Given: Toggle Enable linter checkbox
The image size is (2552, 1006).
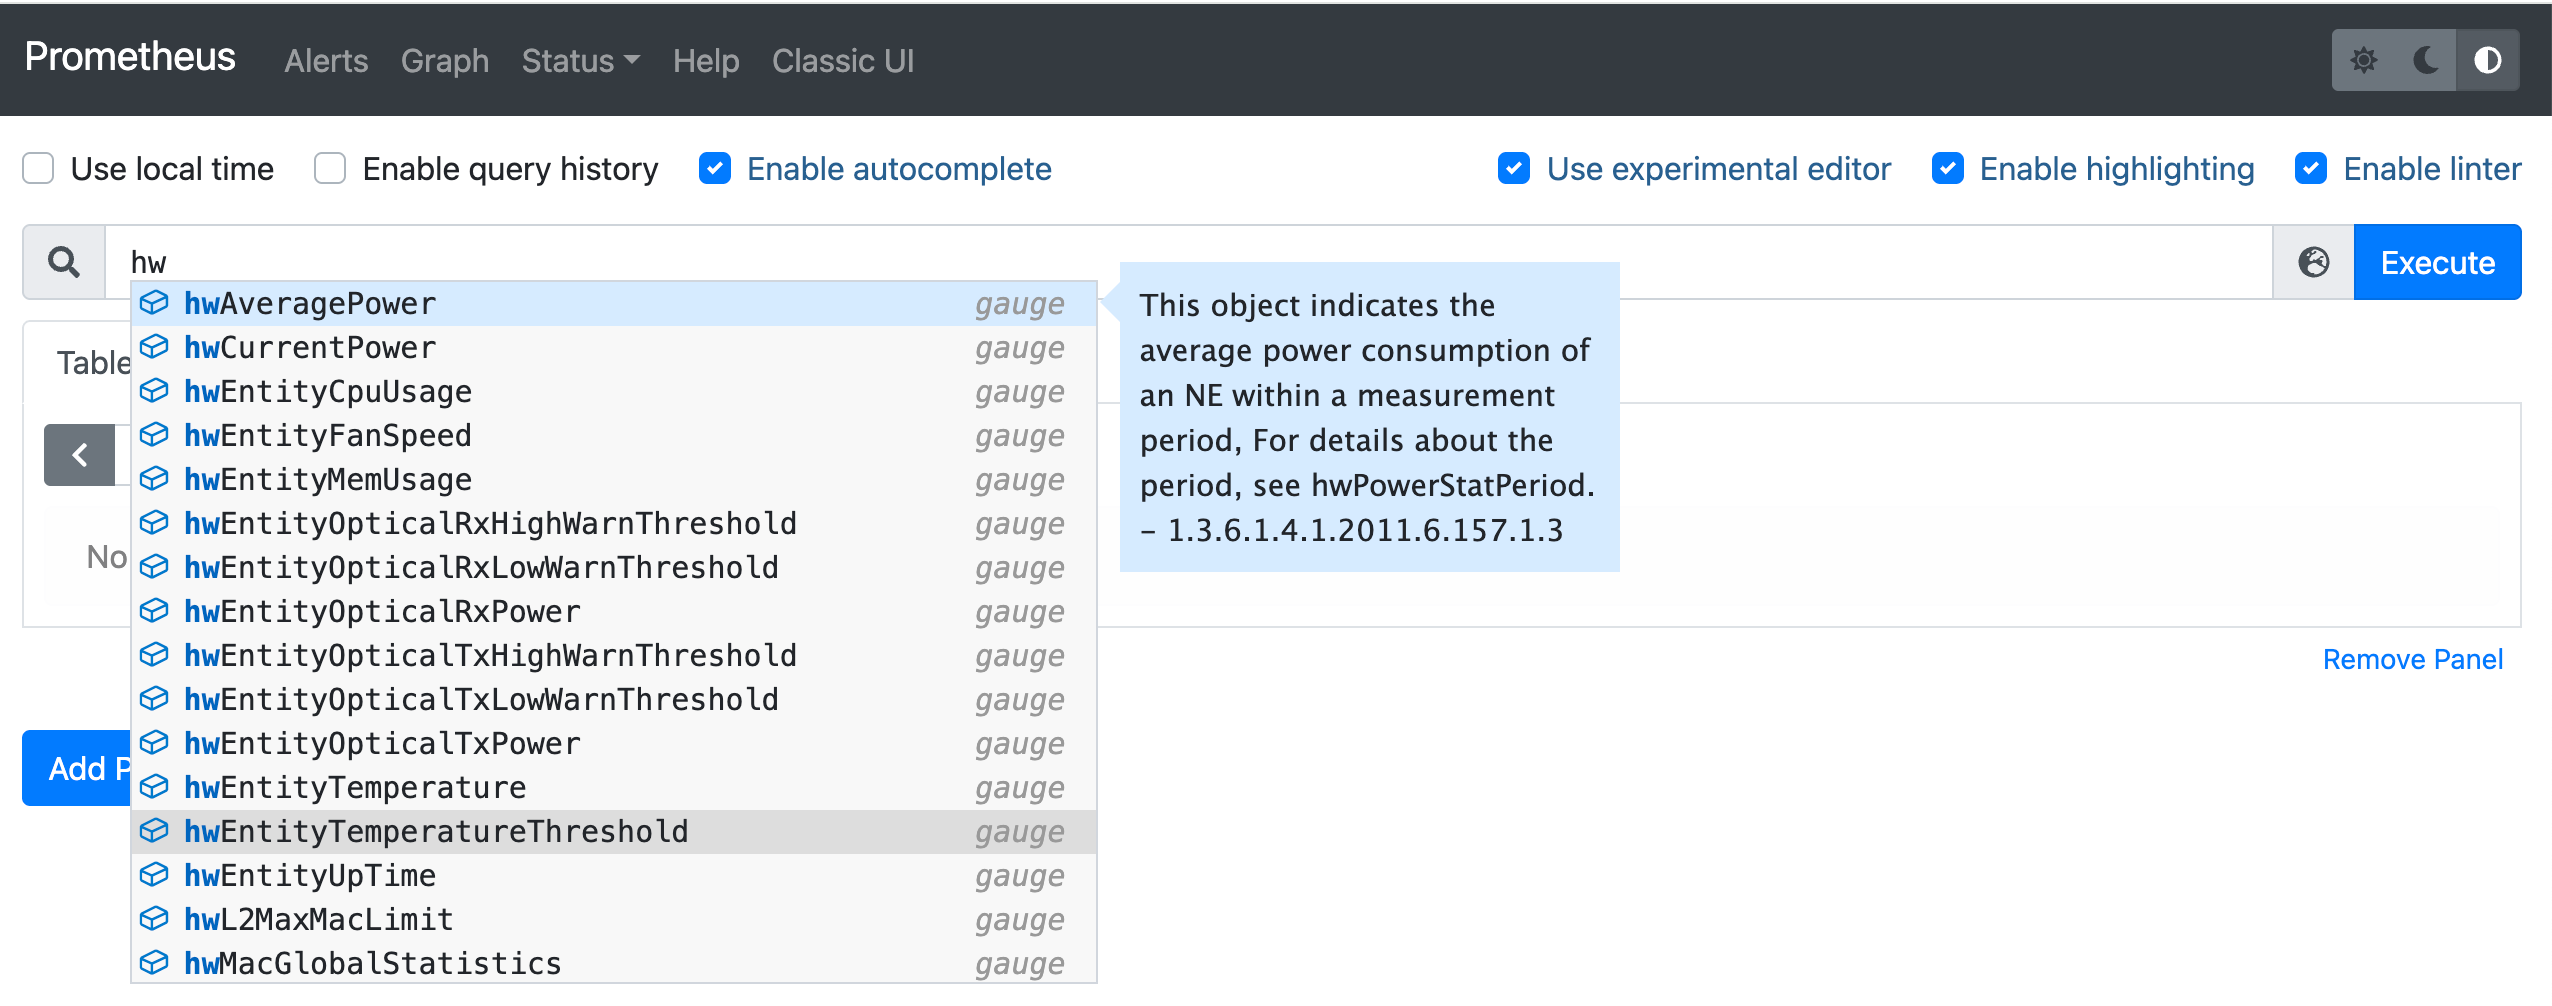Looking at the screenshot, I should (2311, 168).
